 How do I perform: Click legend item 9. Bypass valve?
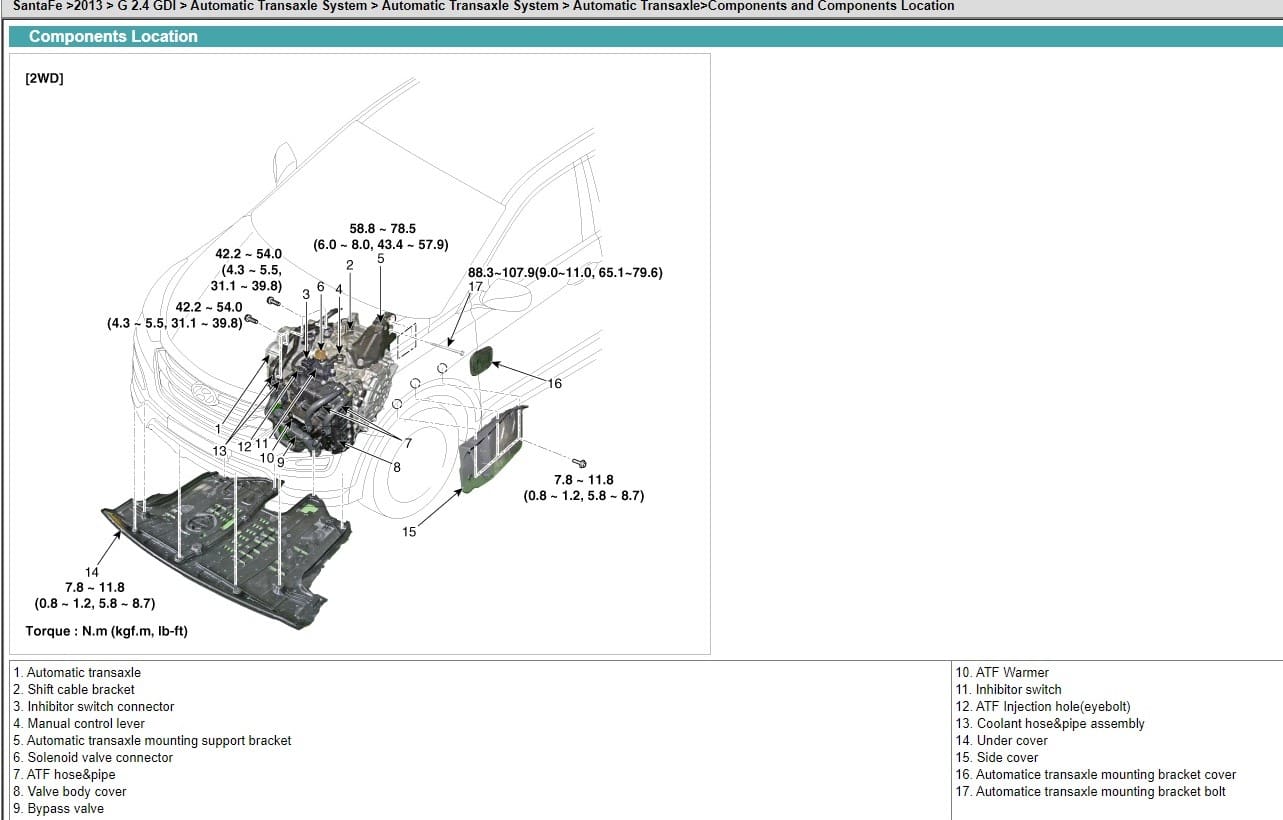point(58,809)
